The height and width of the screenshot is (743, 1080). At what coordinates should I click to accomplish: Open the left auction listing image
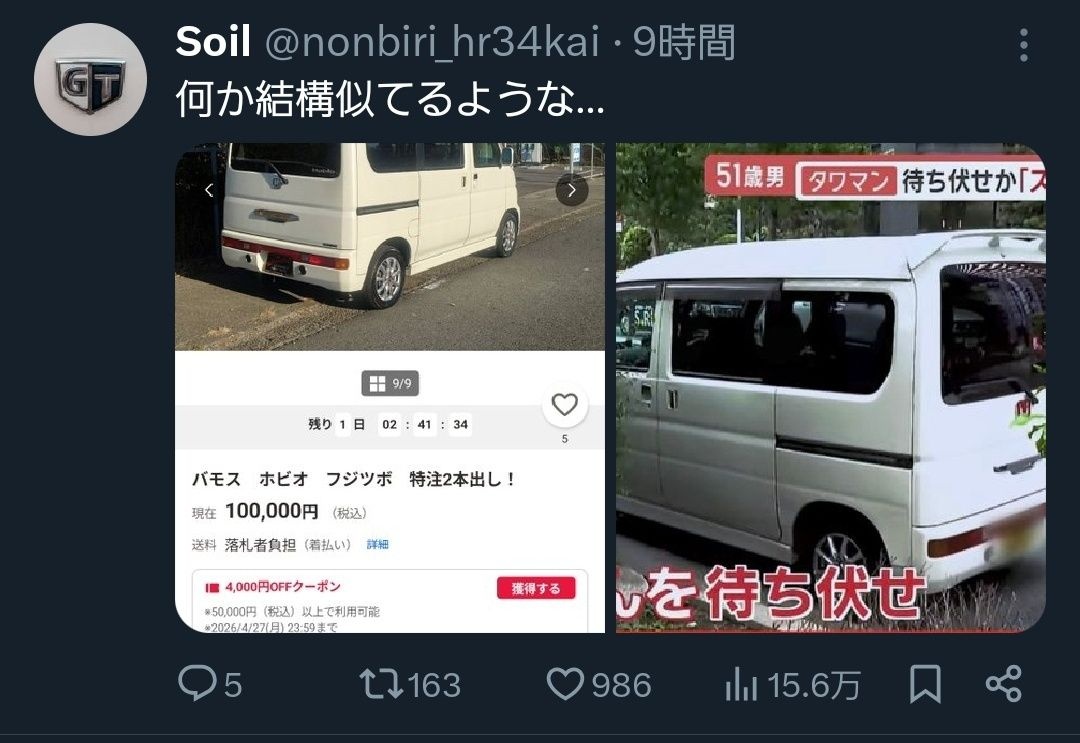(x=390, y=388)
